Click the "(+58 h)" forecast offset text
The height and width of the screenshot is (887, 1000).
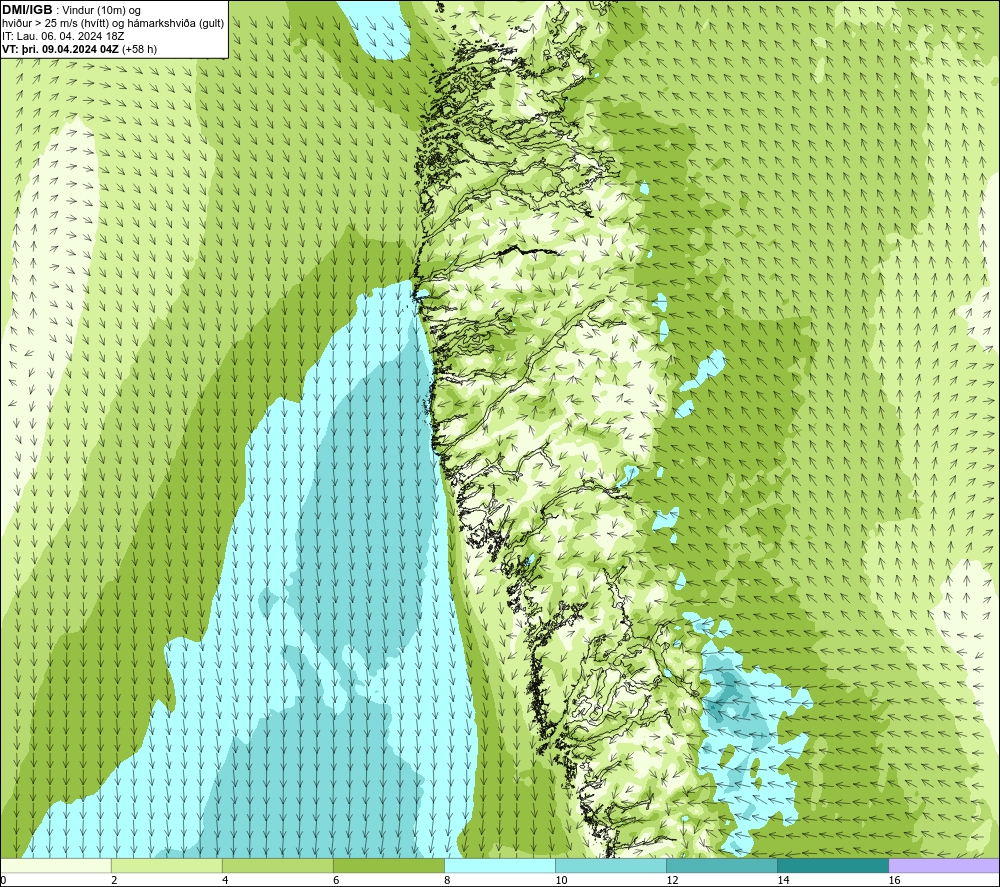coord(140,49)
